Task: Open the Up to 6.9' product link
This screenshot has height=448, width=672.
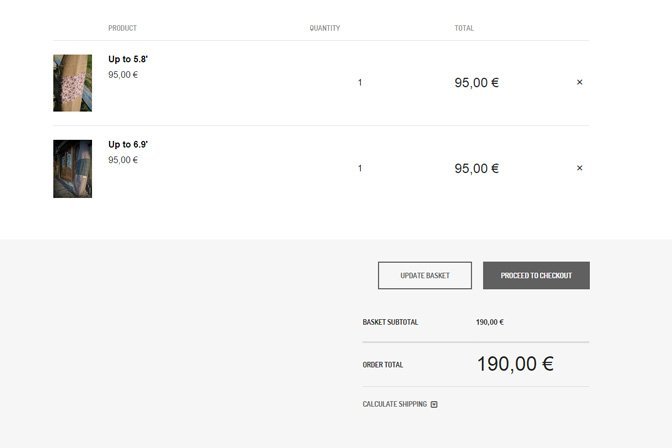Action: (128, 144)
